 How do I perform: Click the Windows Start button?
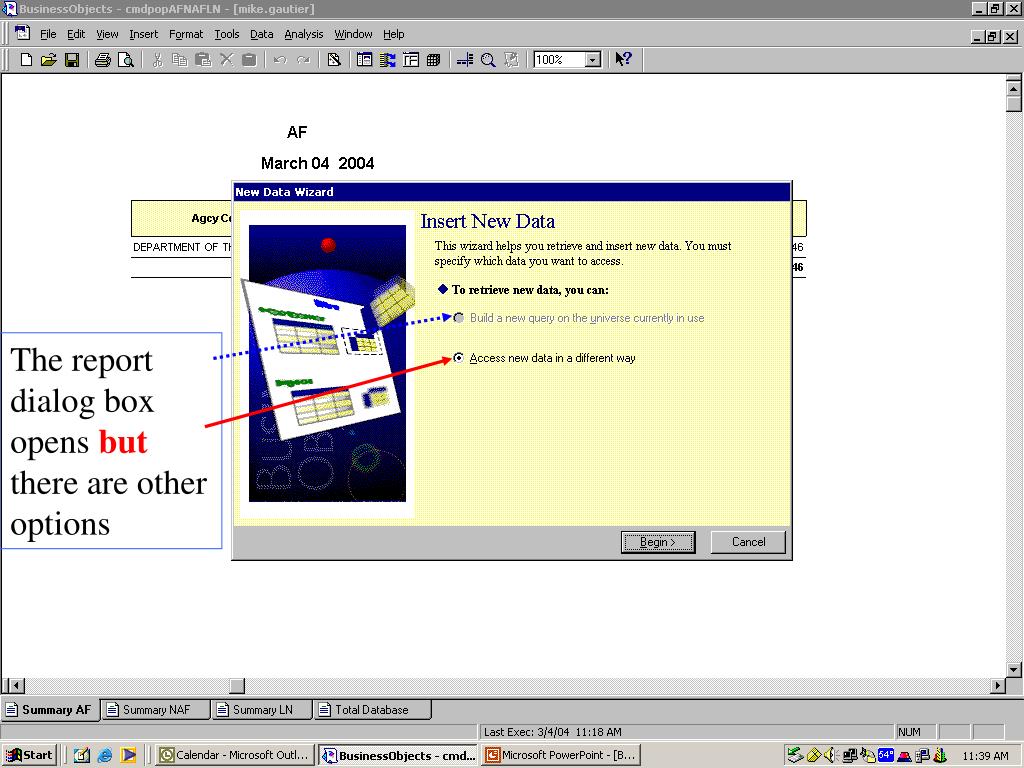[x=29, y=755]
